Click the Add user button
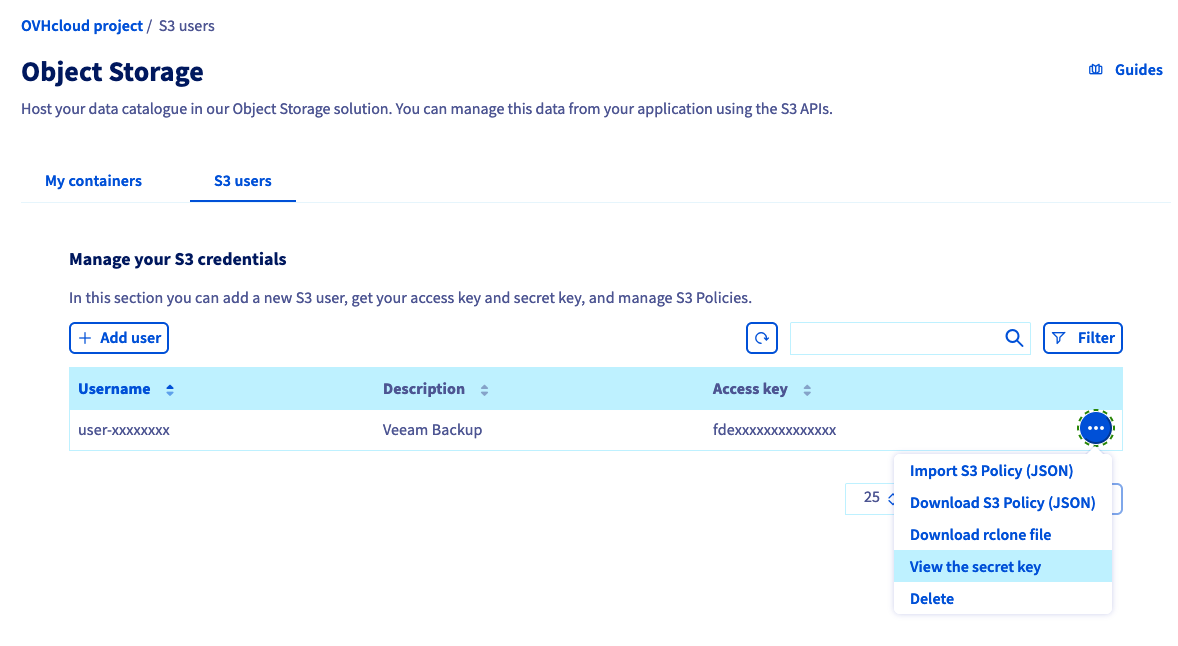 tap(118, 338)
